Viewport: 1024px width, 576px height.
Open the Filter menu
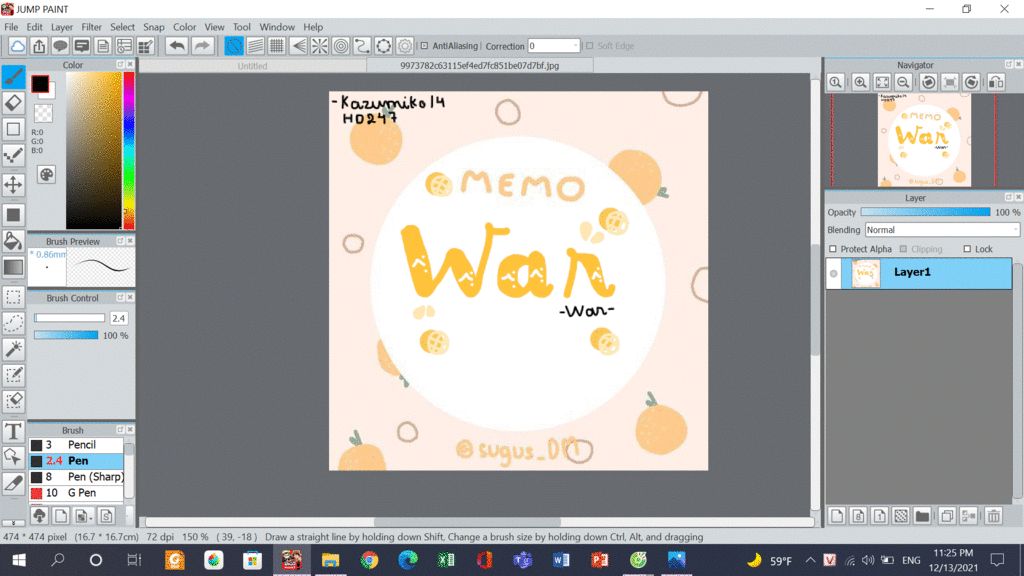click(x=91, y=27)
